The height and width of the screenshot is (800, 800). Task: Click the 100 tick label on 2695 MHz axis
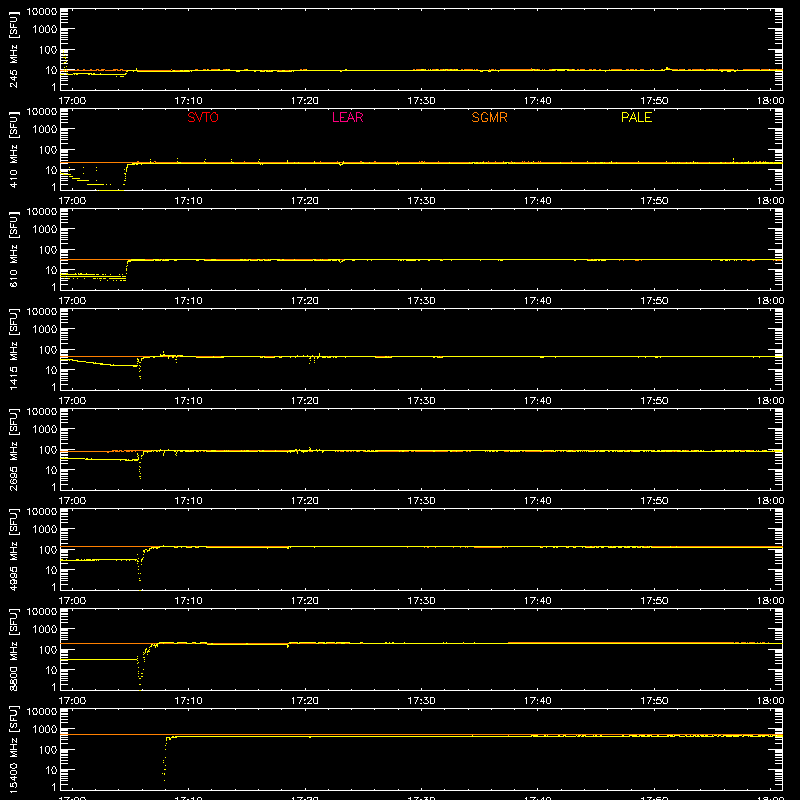coord(48,450)
